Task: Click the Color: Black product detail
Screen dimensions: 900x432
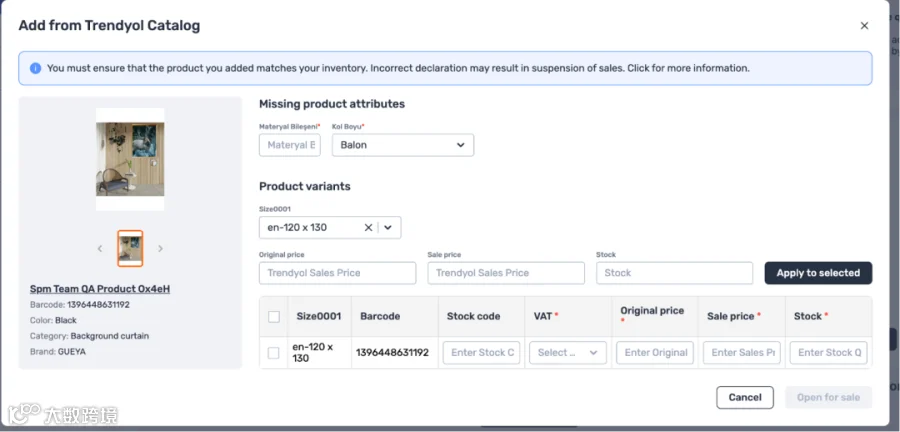Action: pos(53,320)
